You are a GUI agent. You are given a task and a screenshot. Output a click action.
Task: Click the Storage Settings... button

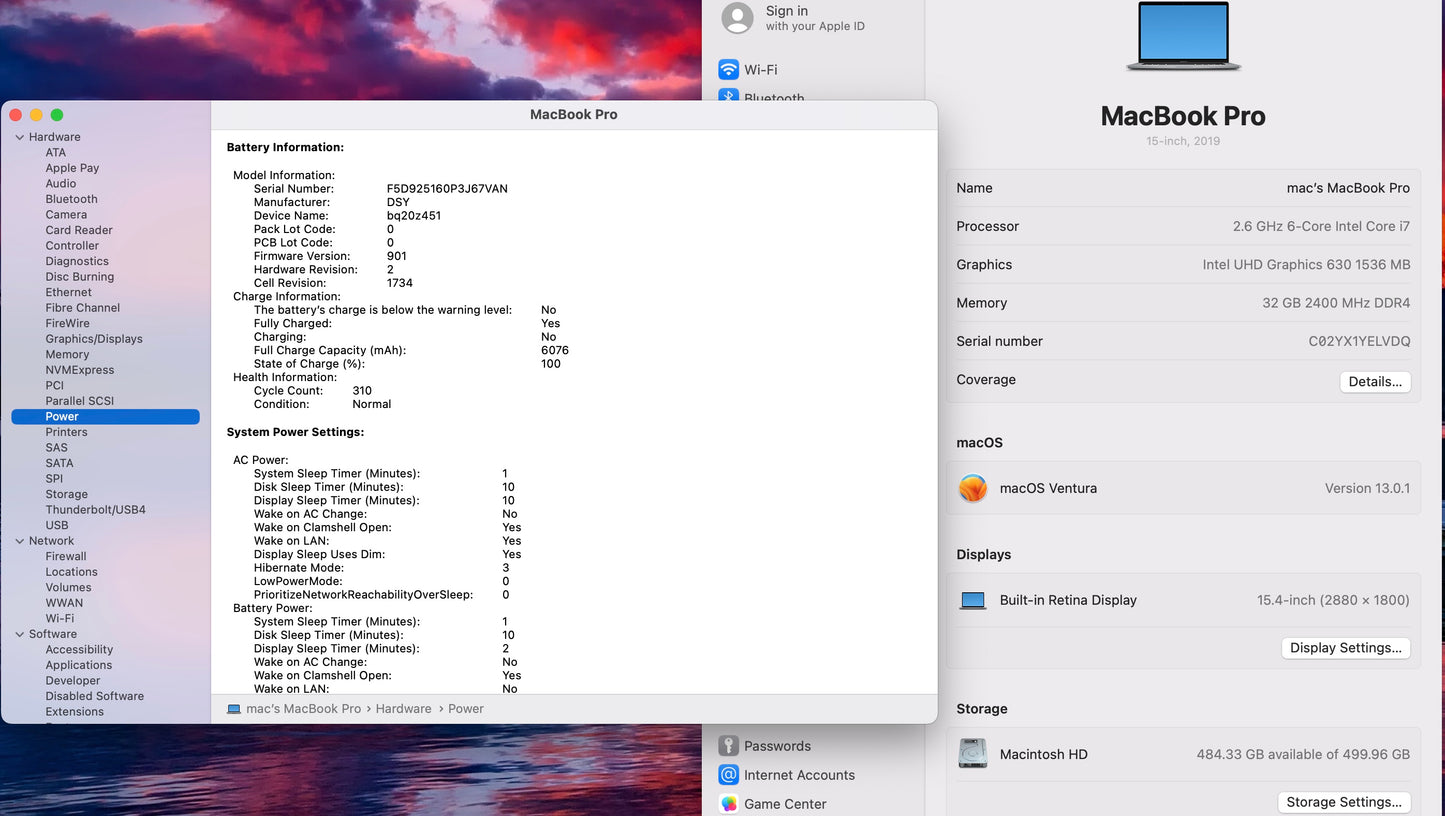coord(1344,802)
